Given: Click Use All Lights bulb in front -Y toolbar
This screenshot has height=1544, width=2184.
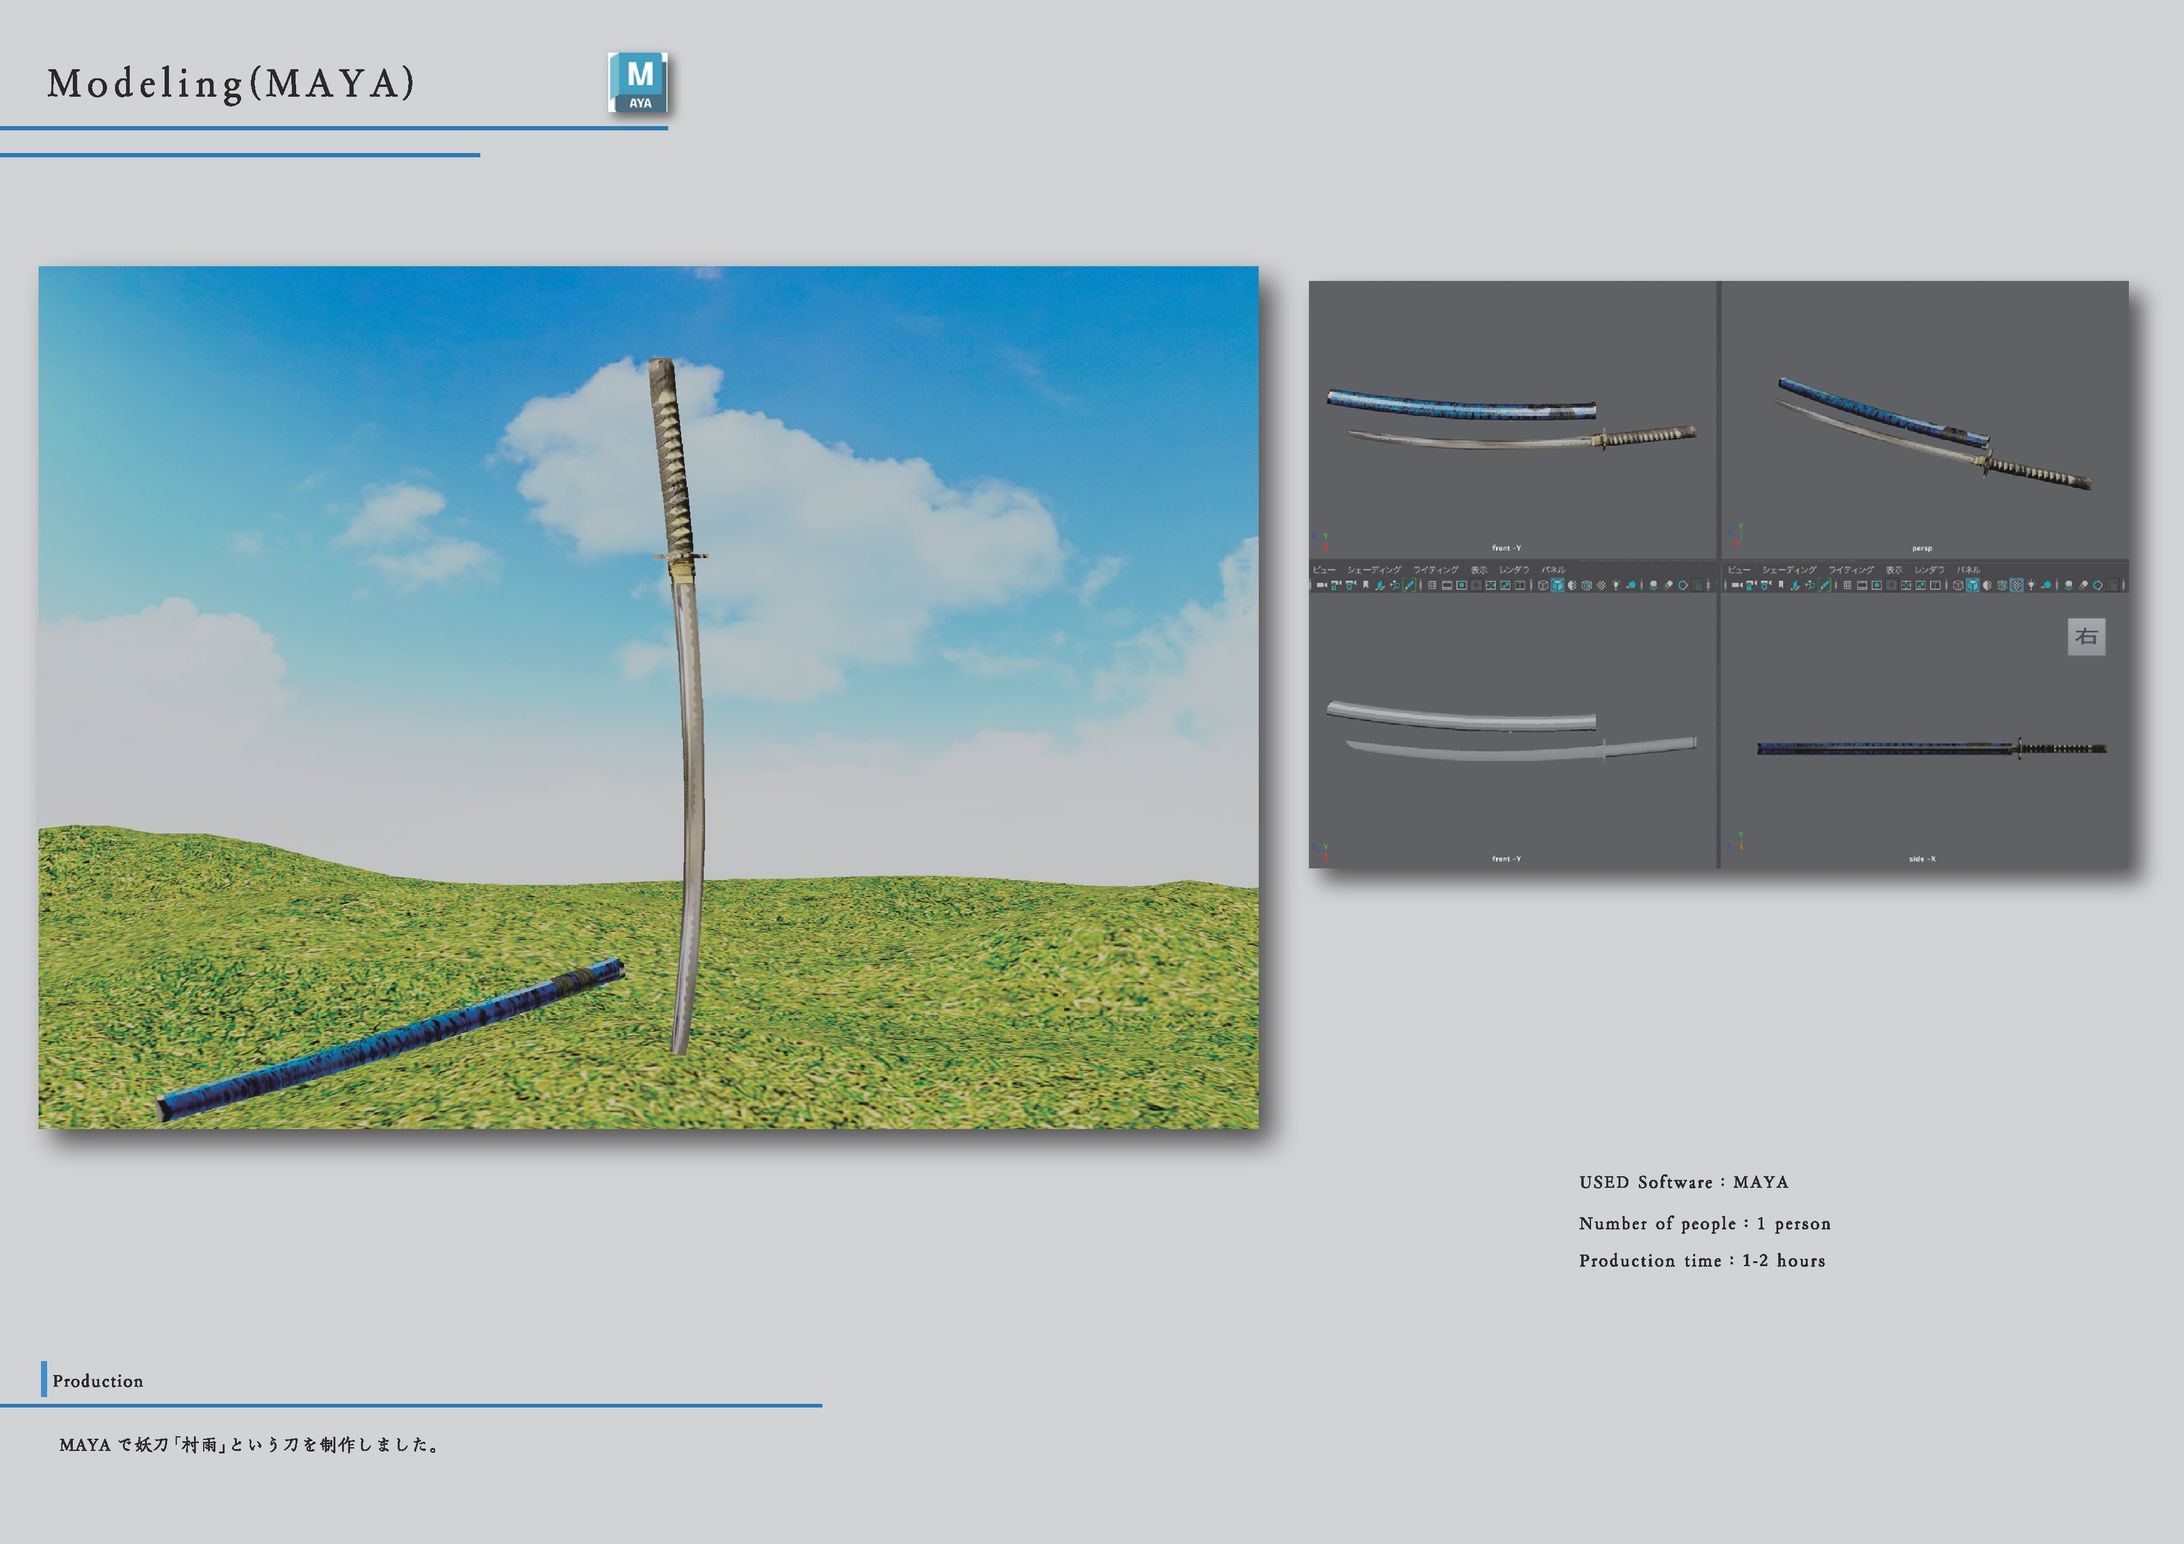Looking at the screenshot, I should [1615, 585].
